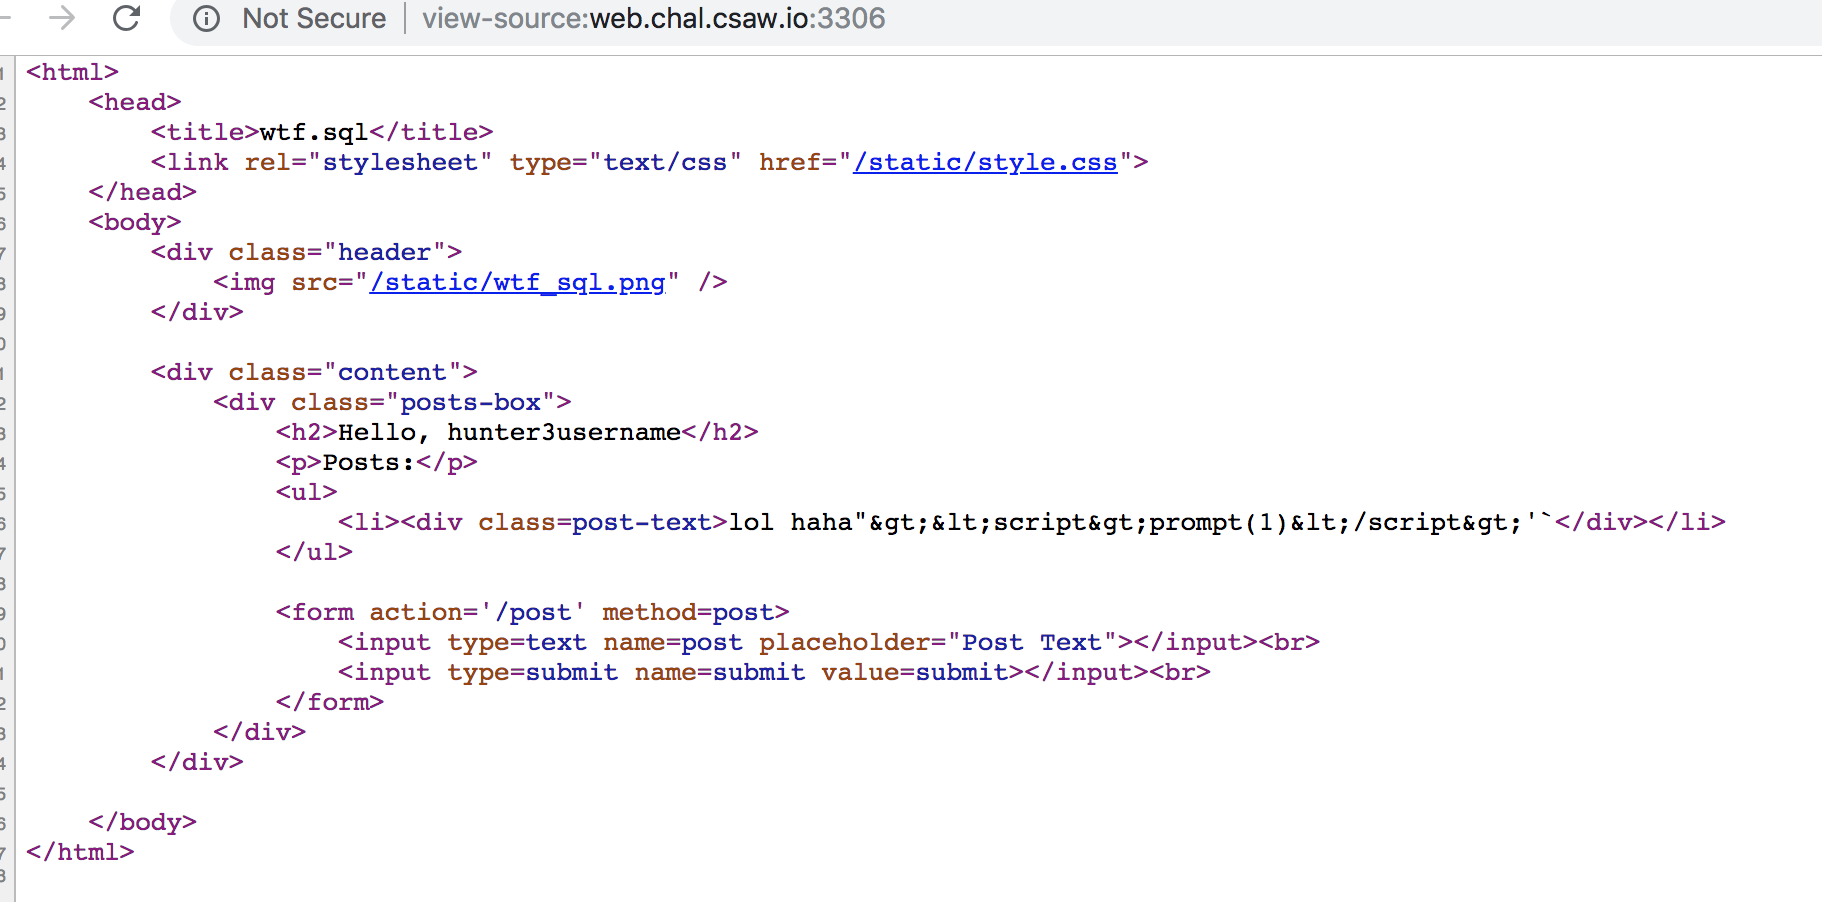1822x902 pixels.
Task: Open the /static/style.css link
Action: point(984,162)
